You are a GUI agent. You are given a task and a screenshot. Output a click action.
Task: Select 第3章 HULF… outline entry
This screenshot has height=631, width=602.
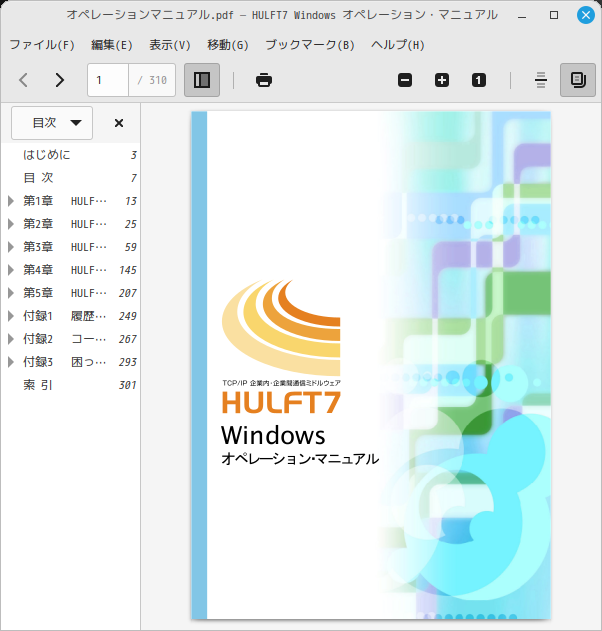click(70, 247)
